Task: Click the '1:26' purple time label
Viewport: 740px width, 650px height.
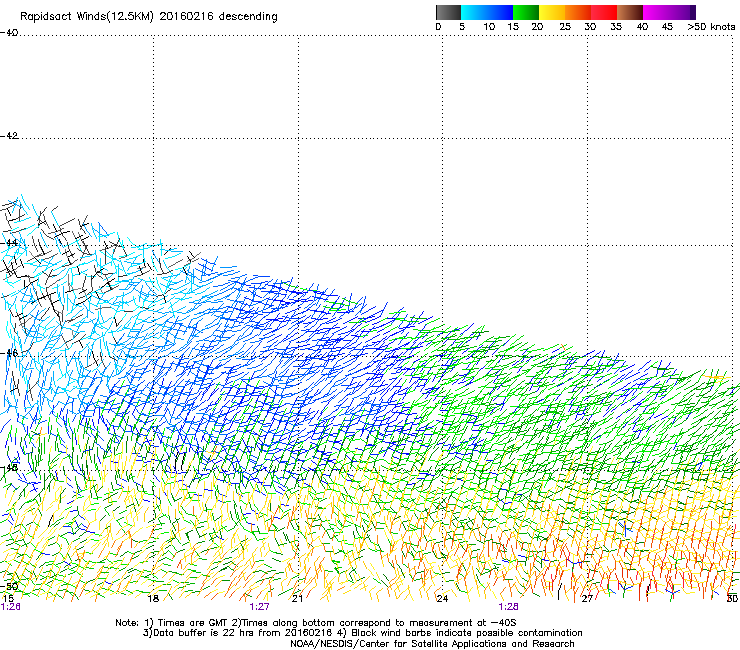Action: tap(10, 607)
